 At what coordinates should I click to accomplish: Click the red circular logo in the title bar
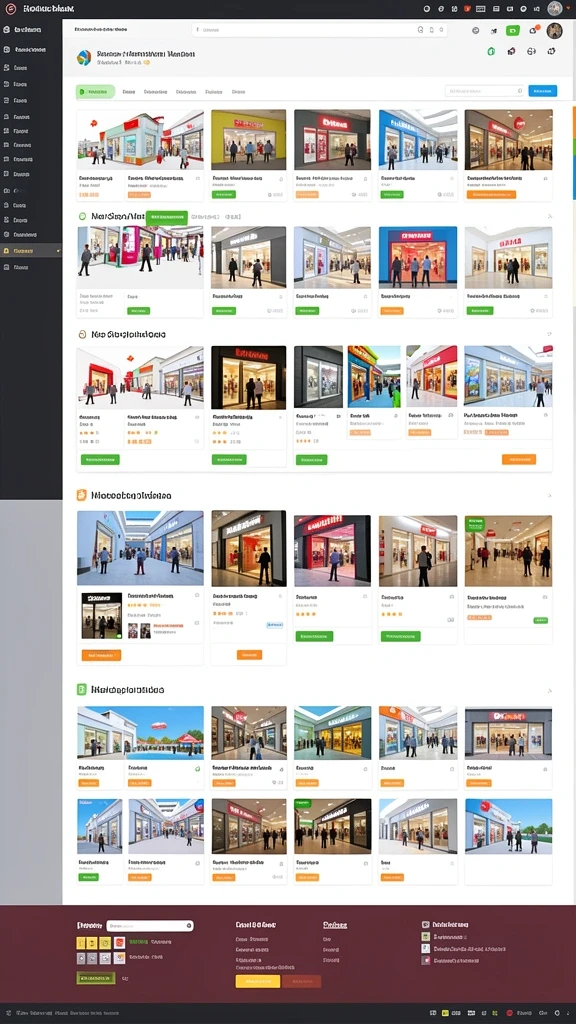click(10, 8)
